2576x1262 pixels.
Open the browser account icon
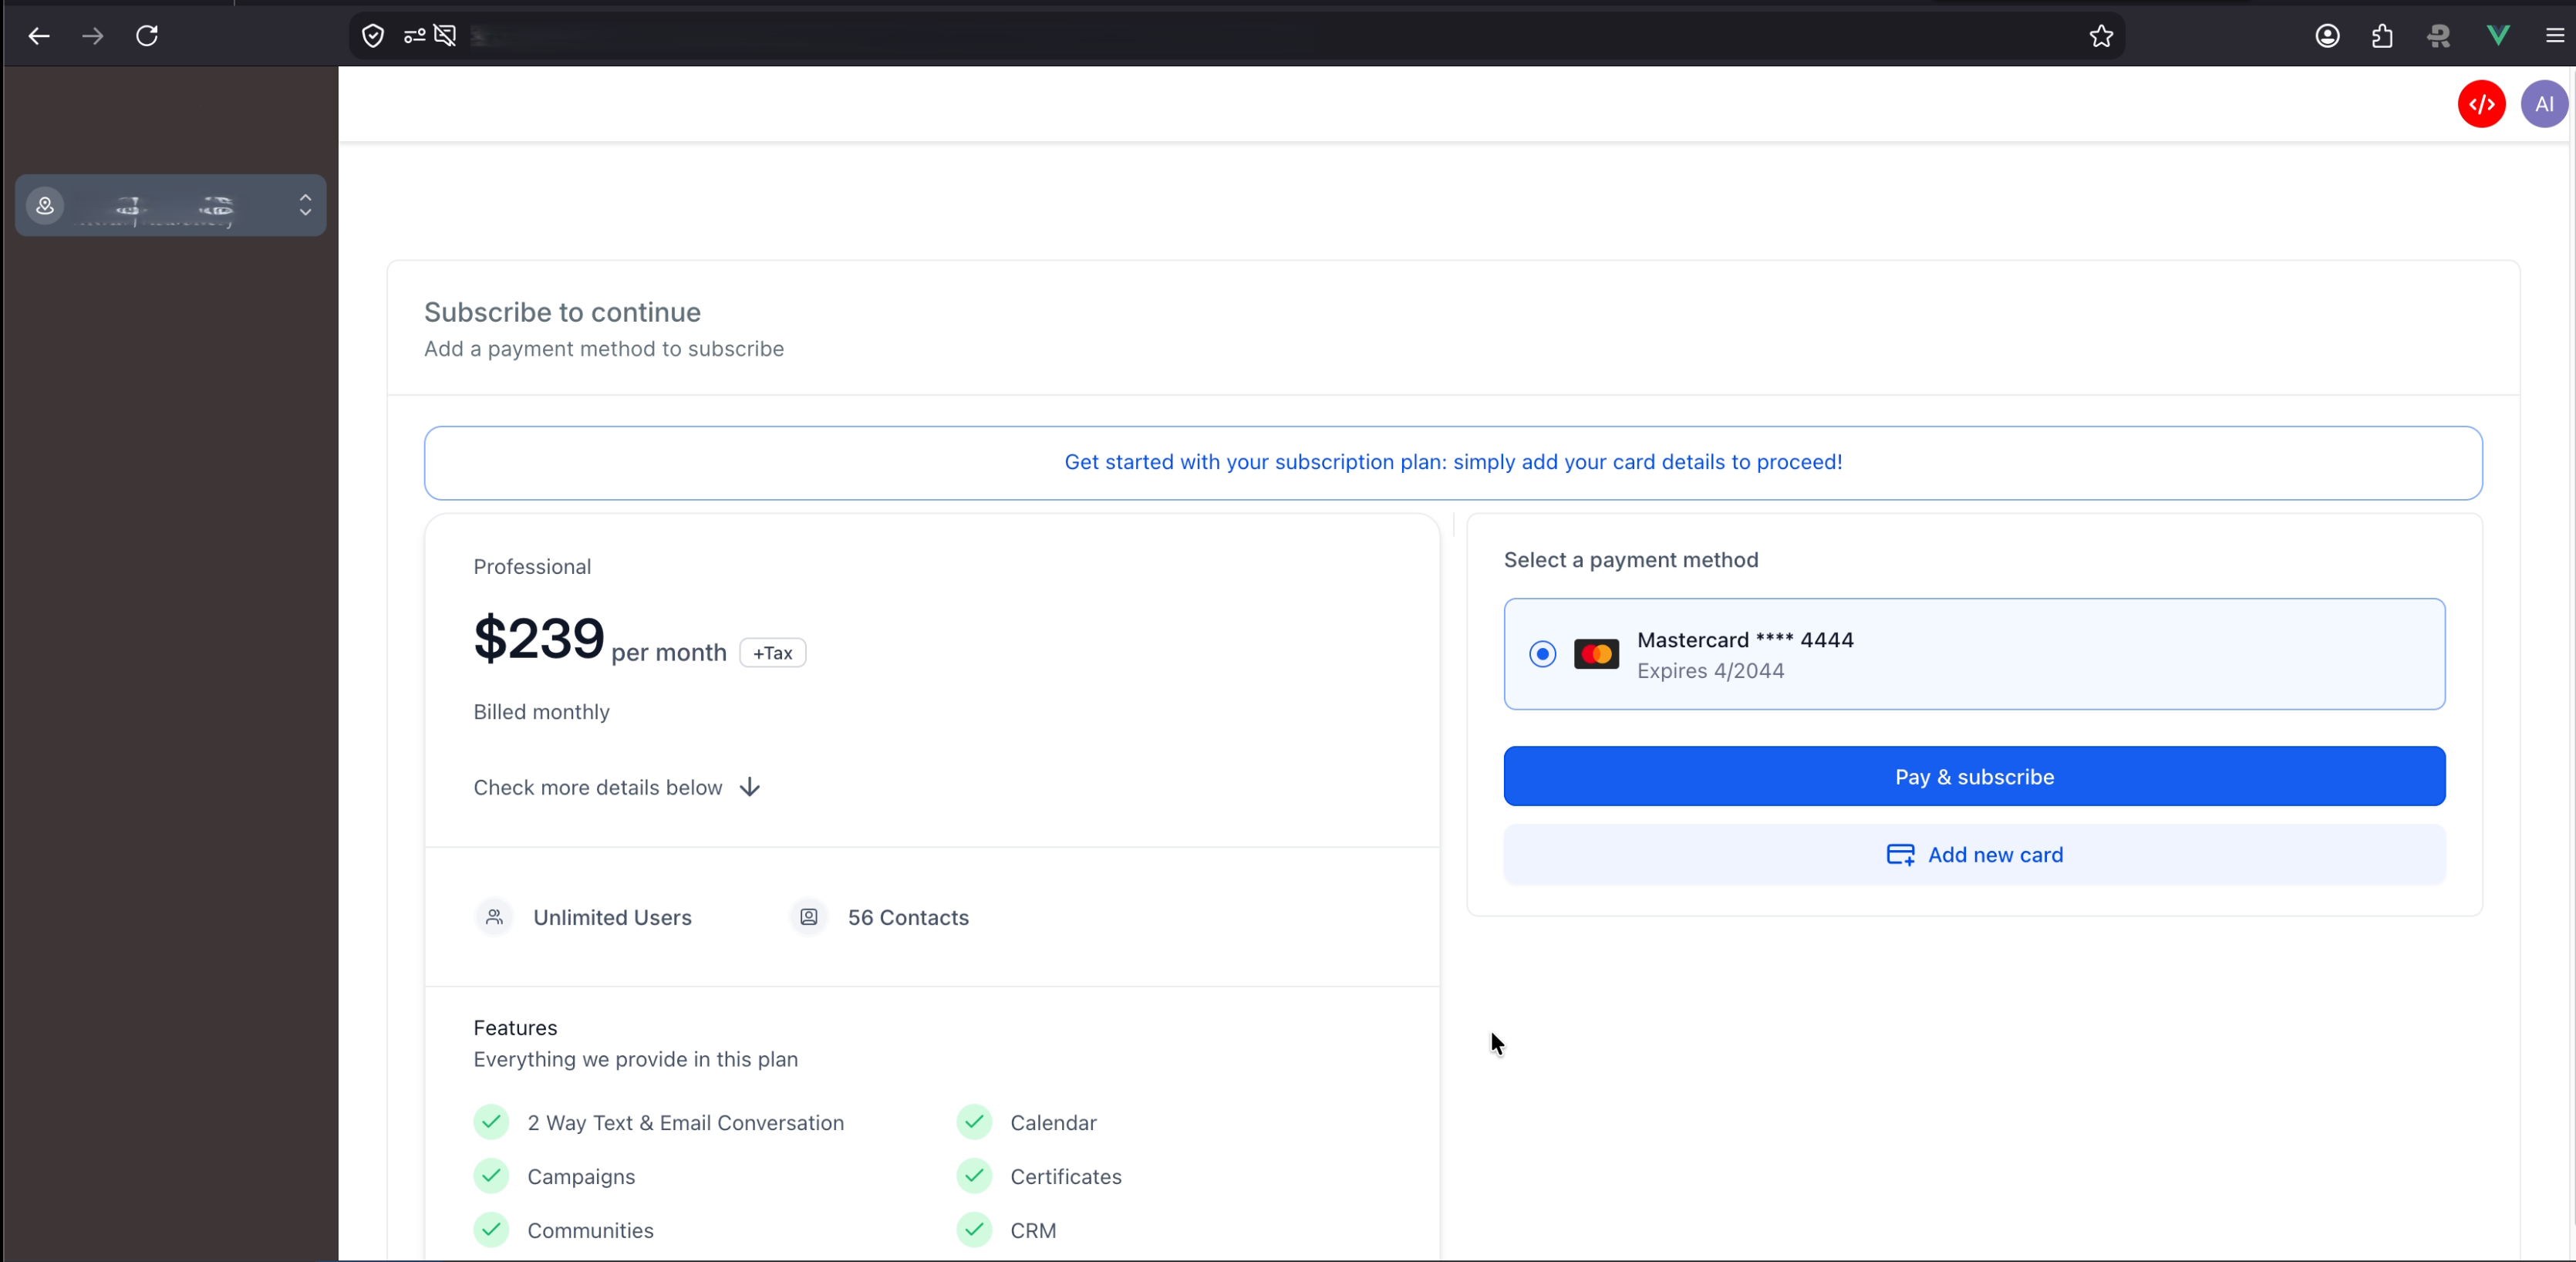tap(2327, 36)
